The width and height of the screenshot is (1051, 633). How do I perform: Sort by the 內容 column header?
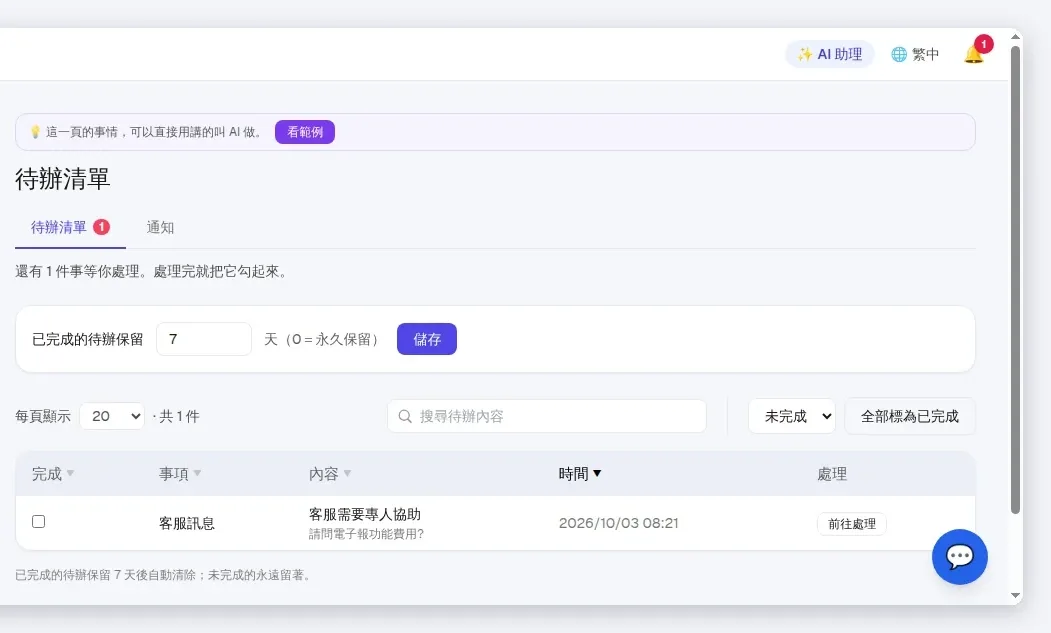[x=330, y=474]
